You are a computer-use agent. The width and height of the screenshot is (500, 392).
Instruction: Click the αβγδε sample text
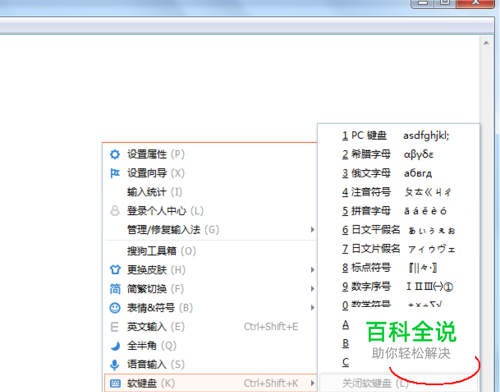pos(418,155)
